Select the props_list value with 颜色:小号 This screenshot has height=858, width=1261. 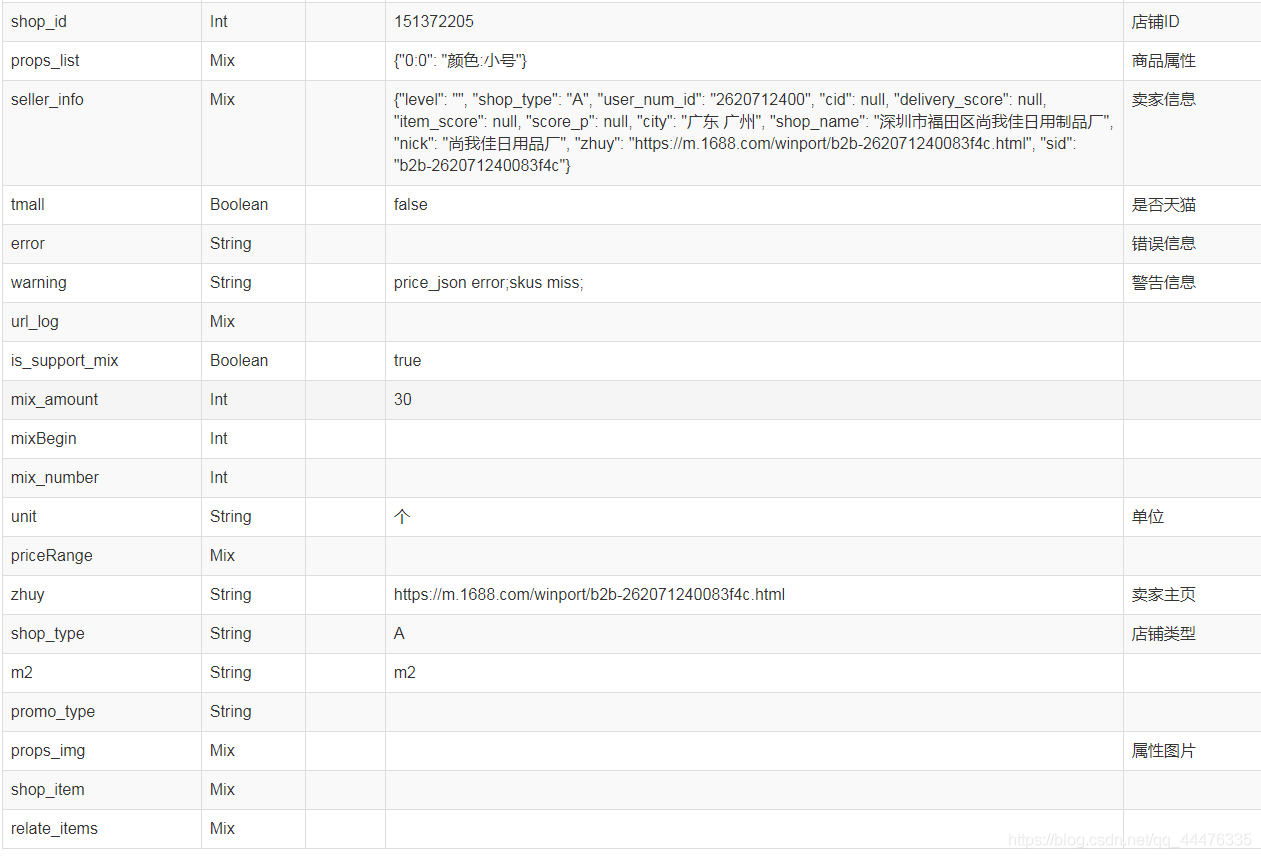click(461, 61)
